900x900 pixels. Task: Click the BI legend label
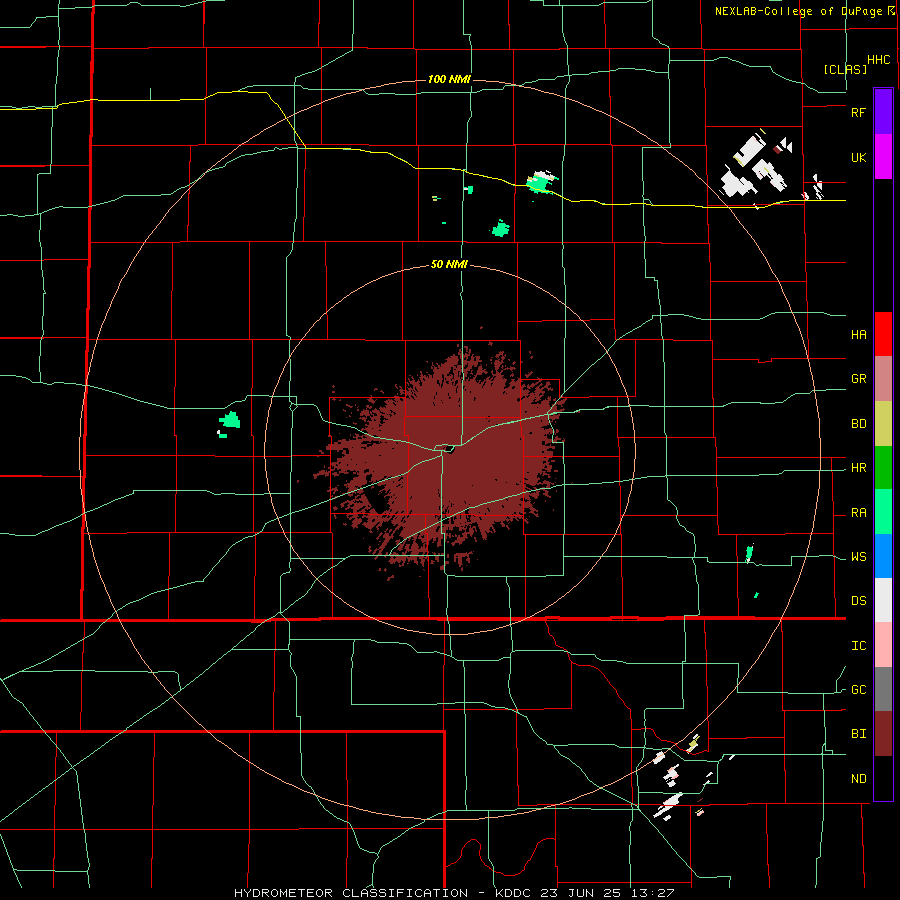(x=858, y=734)
